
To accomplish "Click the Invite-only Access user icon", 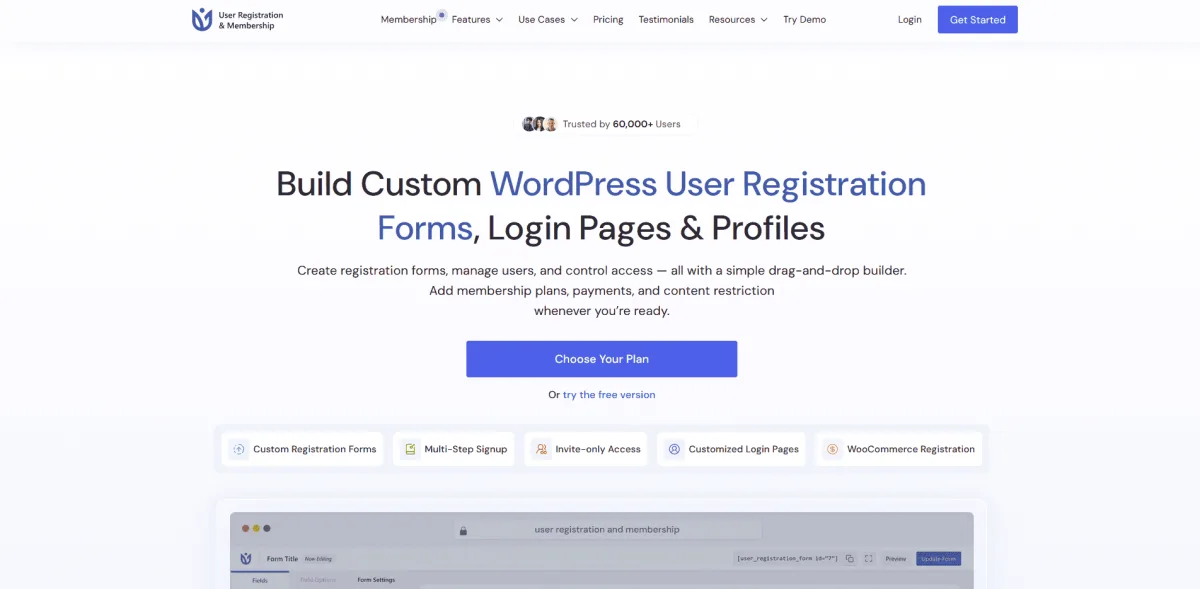I will (x=541, y=450).
